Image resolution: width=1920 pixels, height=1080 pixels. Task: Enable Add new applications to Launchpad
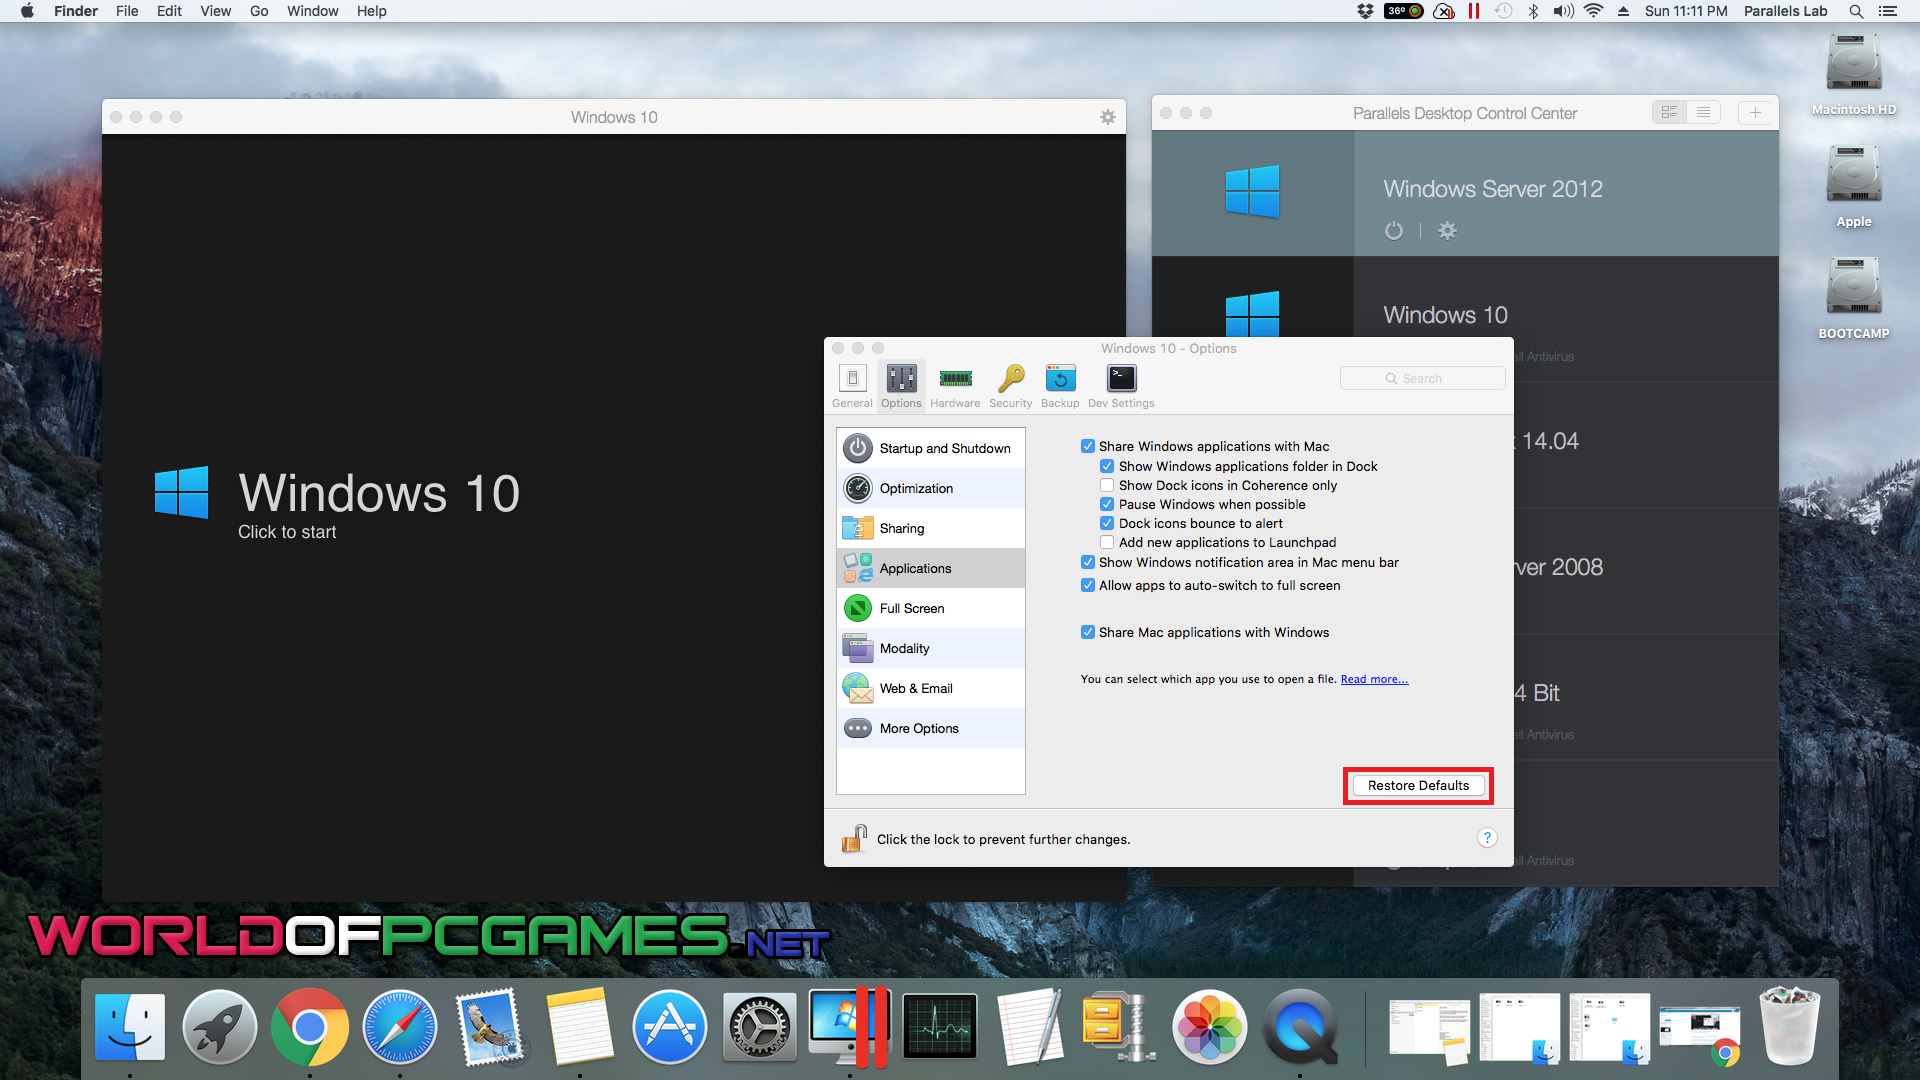[x=1107, y=542]
